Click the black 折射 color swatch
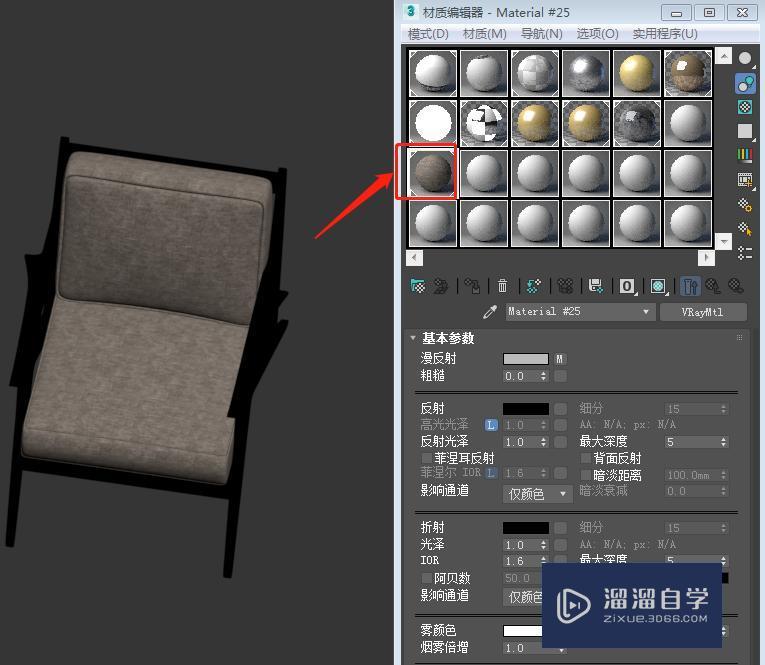765x665 pixels. coord(526,528)
